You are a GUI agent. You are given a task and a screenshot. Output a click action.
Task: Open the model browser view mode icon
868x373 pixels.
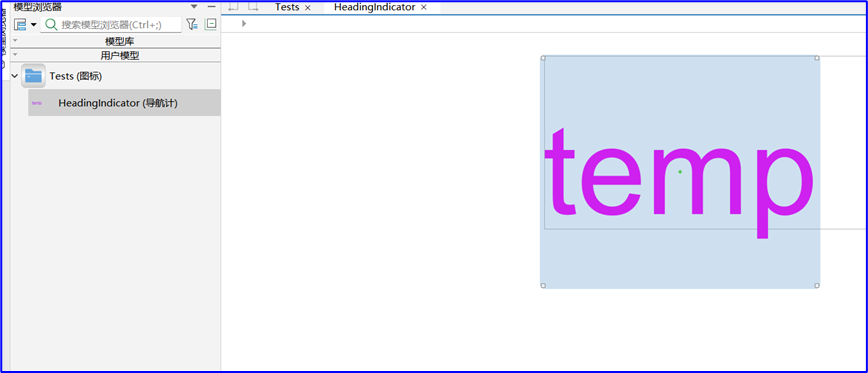click(20, 24)
